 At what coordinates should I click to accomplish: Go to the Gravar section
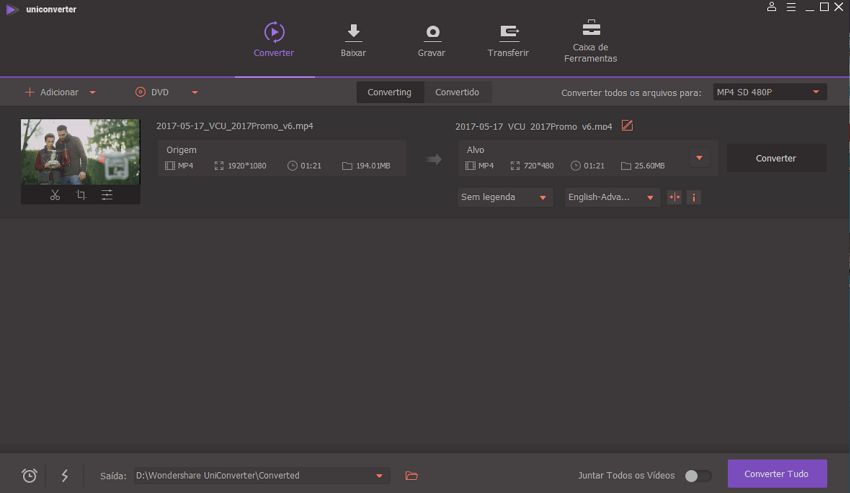[431, 40]
